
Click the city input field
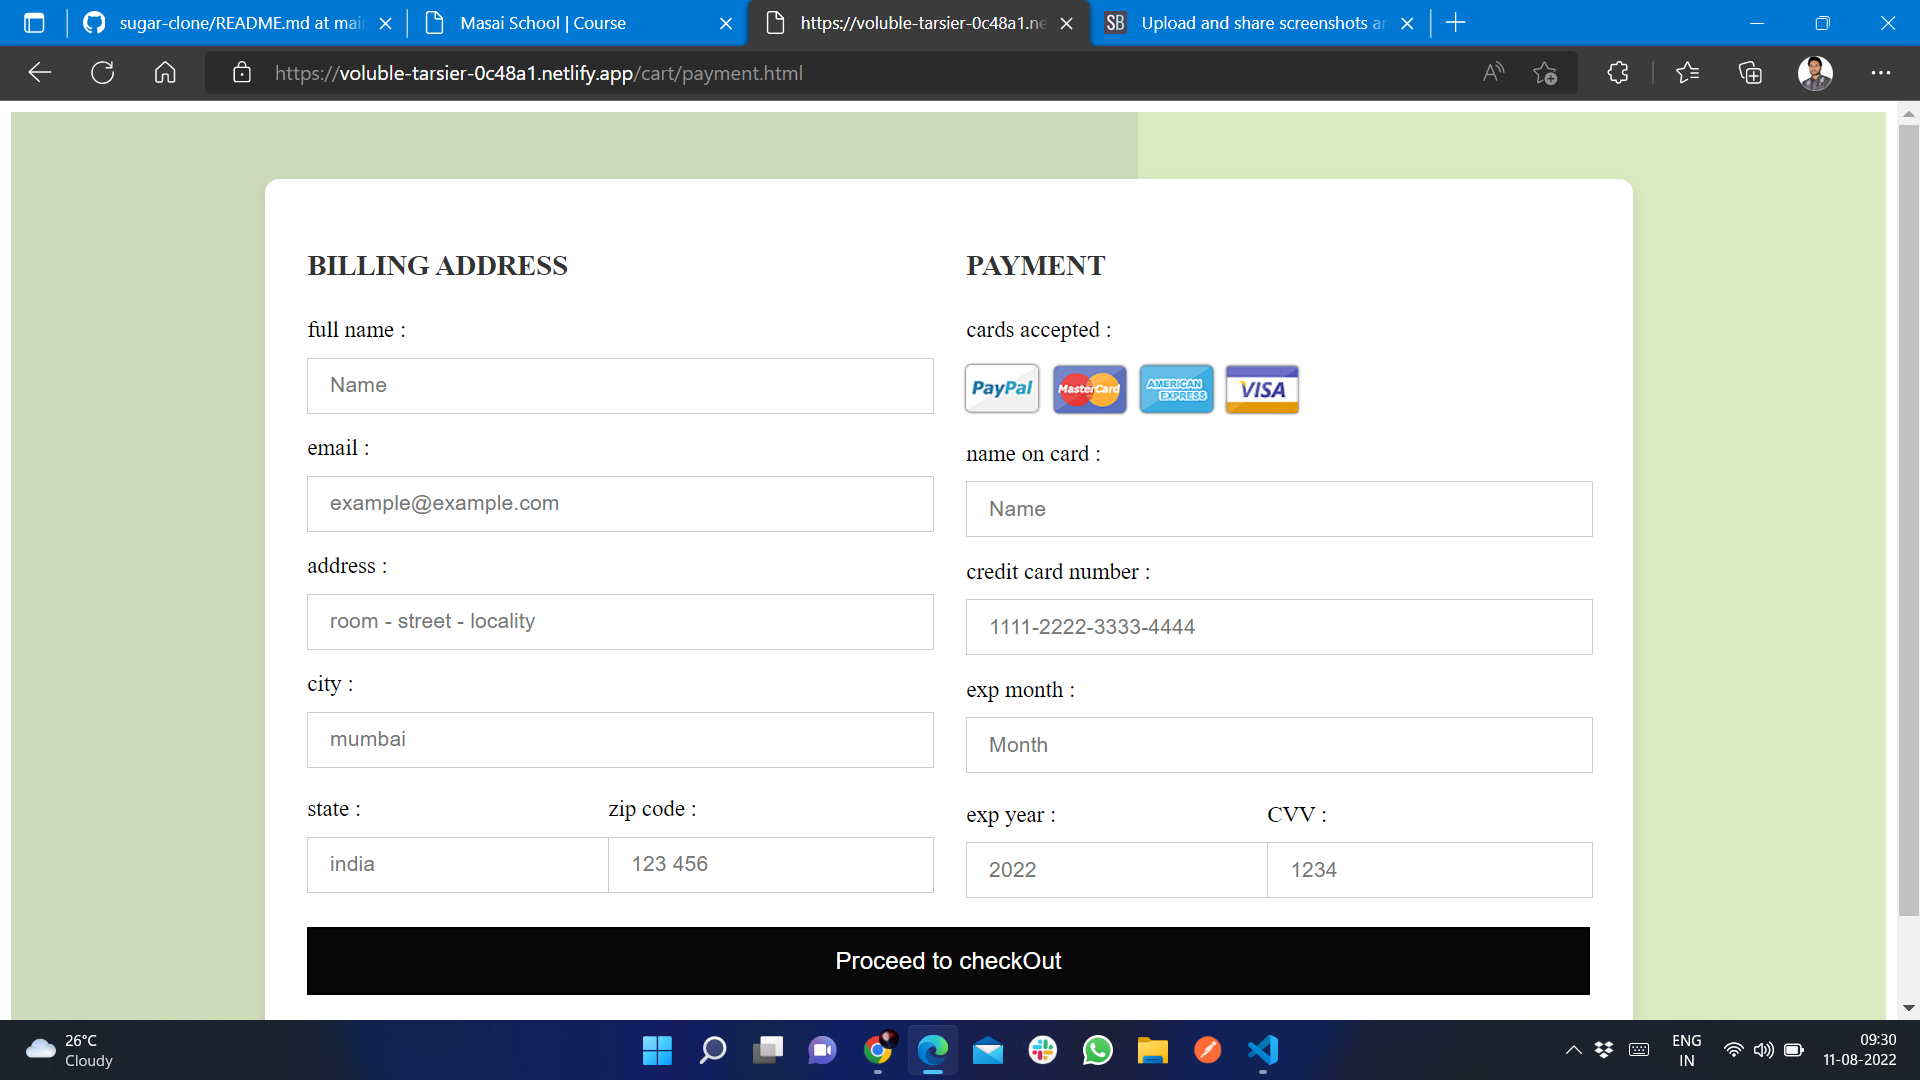620,738
